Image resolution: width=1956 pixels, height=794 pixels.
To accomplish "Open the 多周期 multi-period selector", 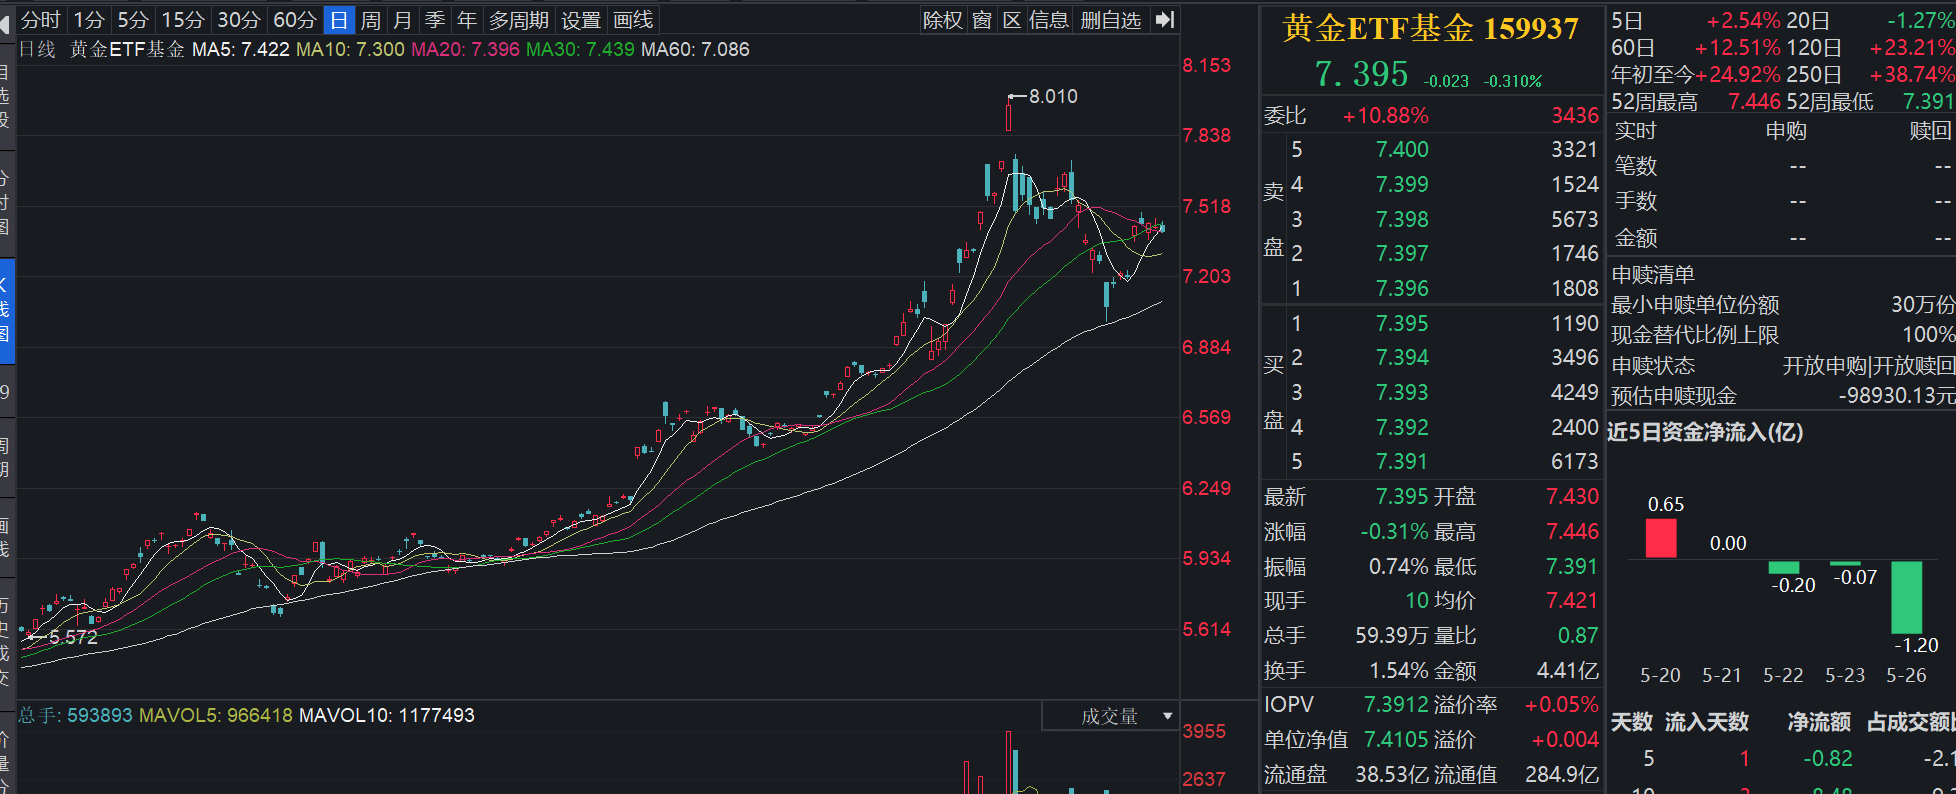I will point(519,20).
